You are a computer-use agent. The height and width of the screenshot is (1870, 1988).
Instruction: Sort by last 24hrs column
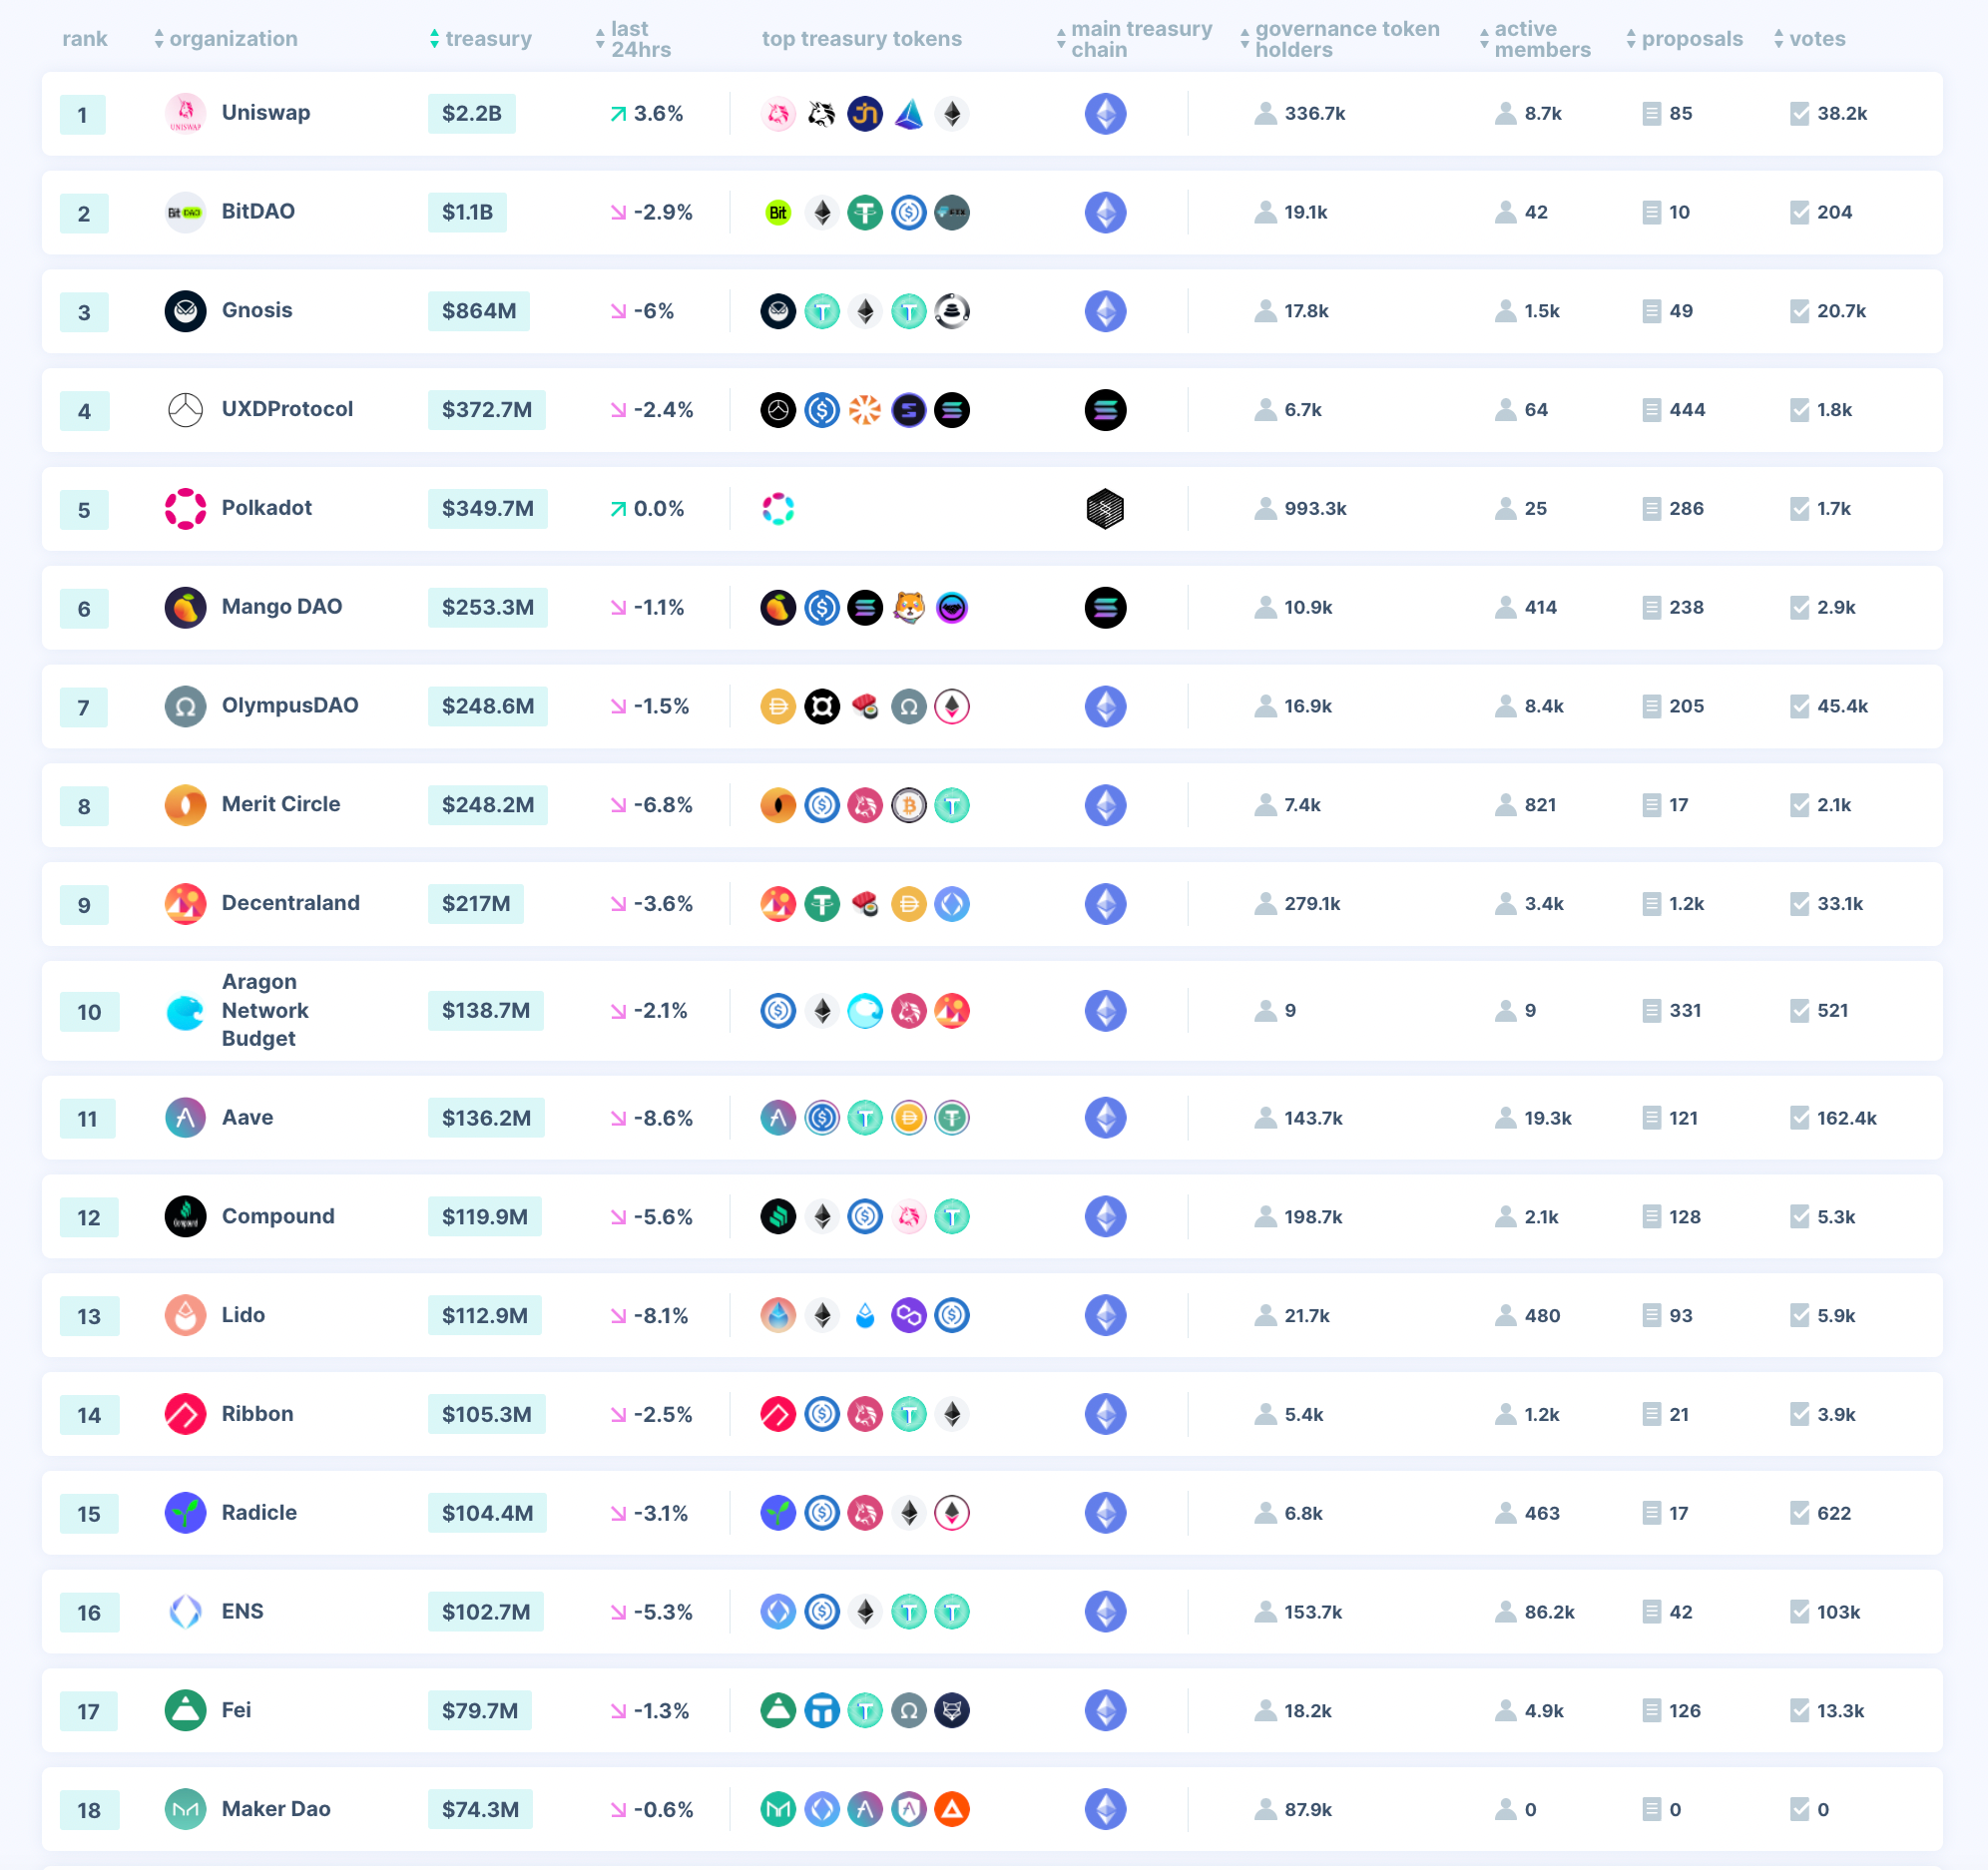[634, 39]
